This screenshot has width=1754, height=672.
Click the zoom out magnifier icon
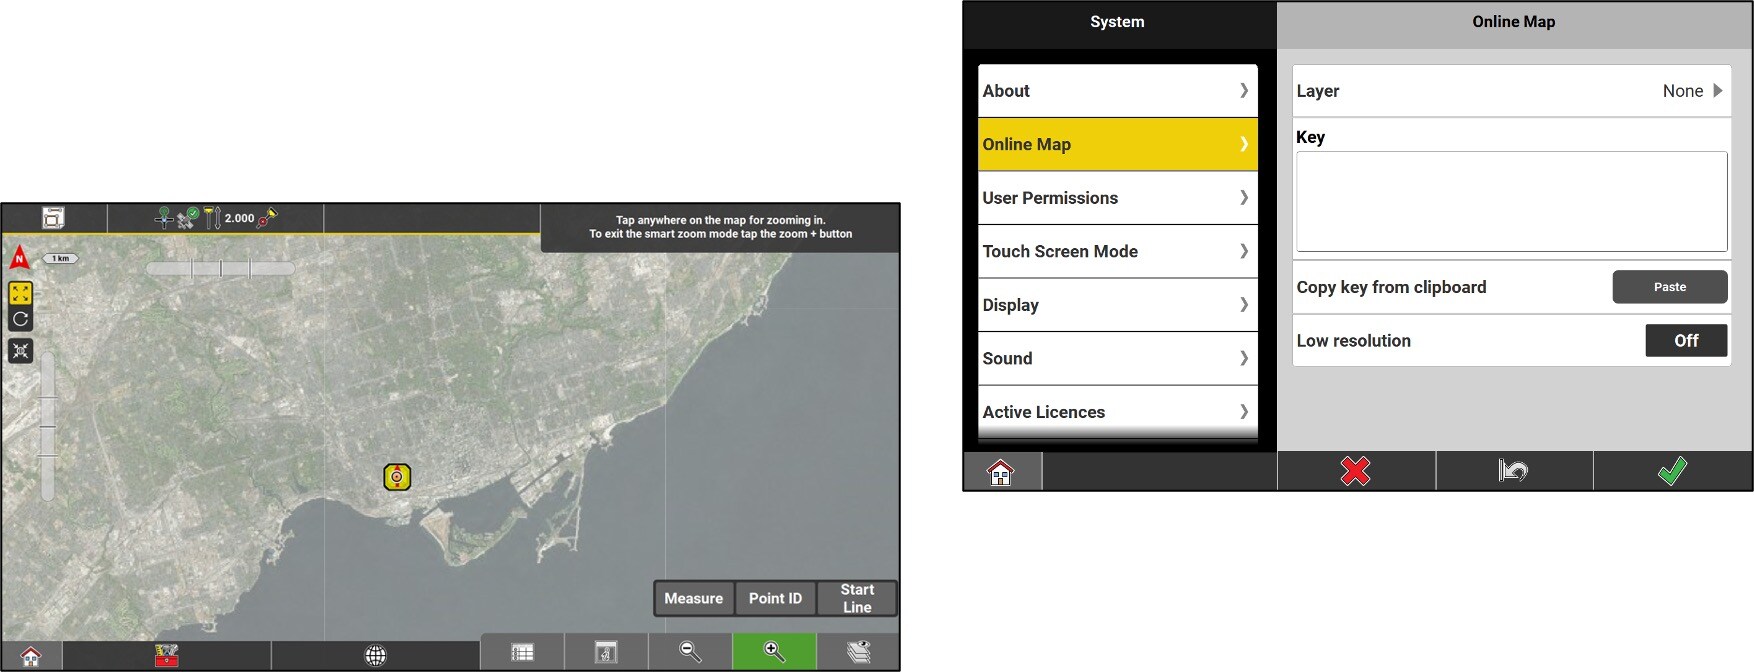point(690,652)
